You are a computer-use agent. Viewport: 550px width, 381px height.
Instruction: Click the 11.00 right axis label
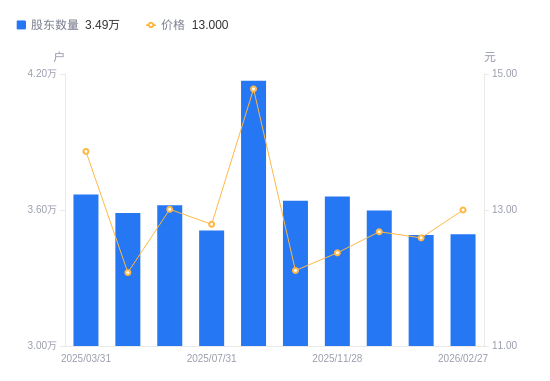[x=504, y=345]
